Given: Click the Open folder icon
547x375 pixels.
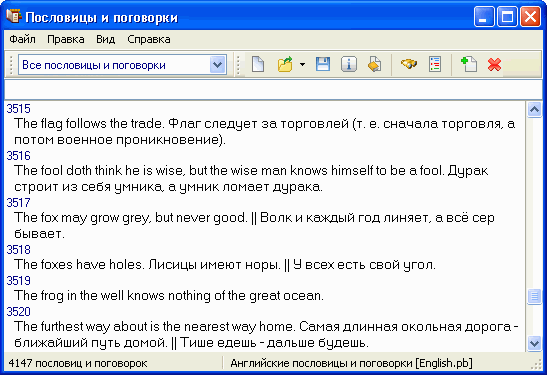Looking at the screenshot, I should (x=285, y=65).
